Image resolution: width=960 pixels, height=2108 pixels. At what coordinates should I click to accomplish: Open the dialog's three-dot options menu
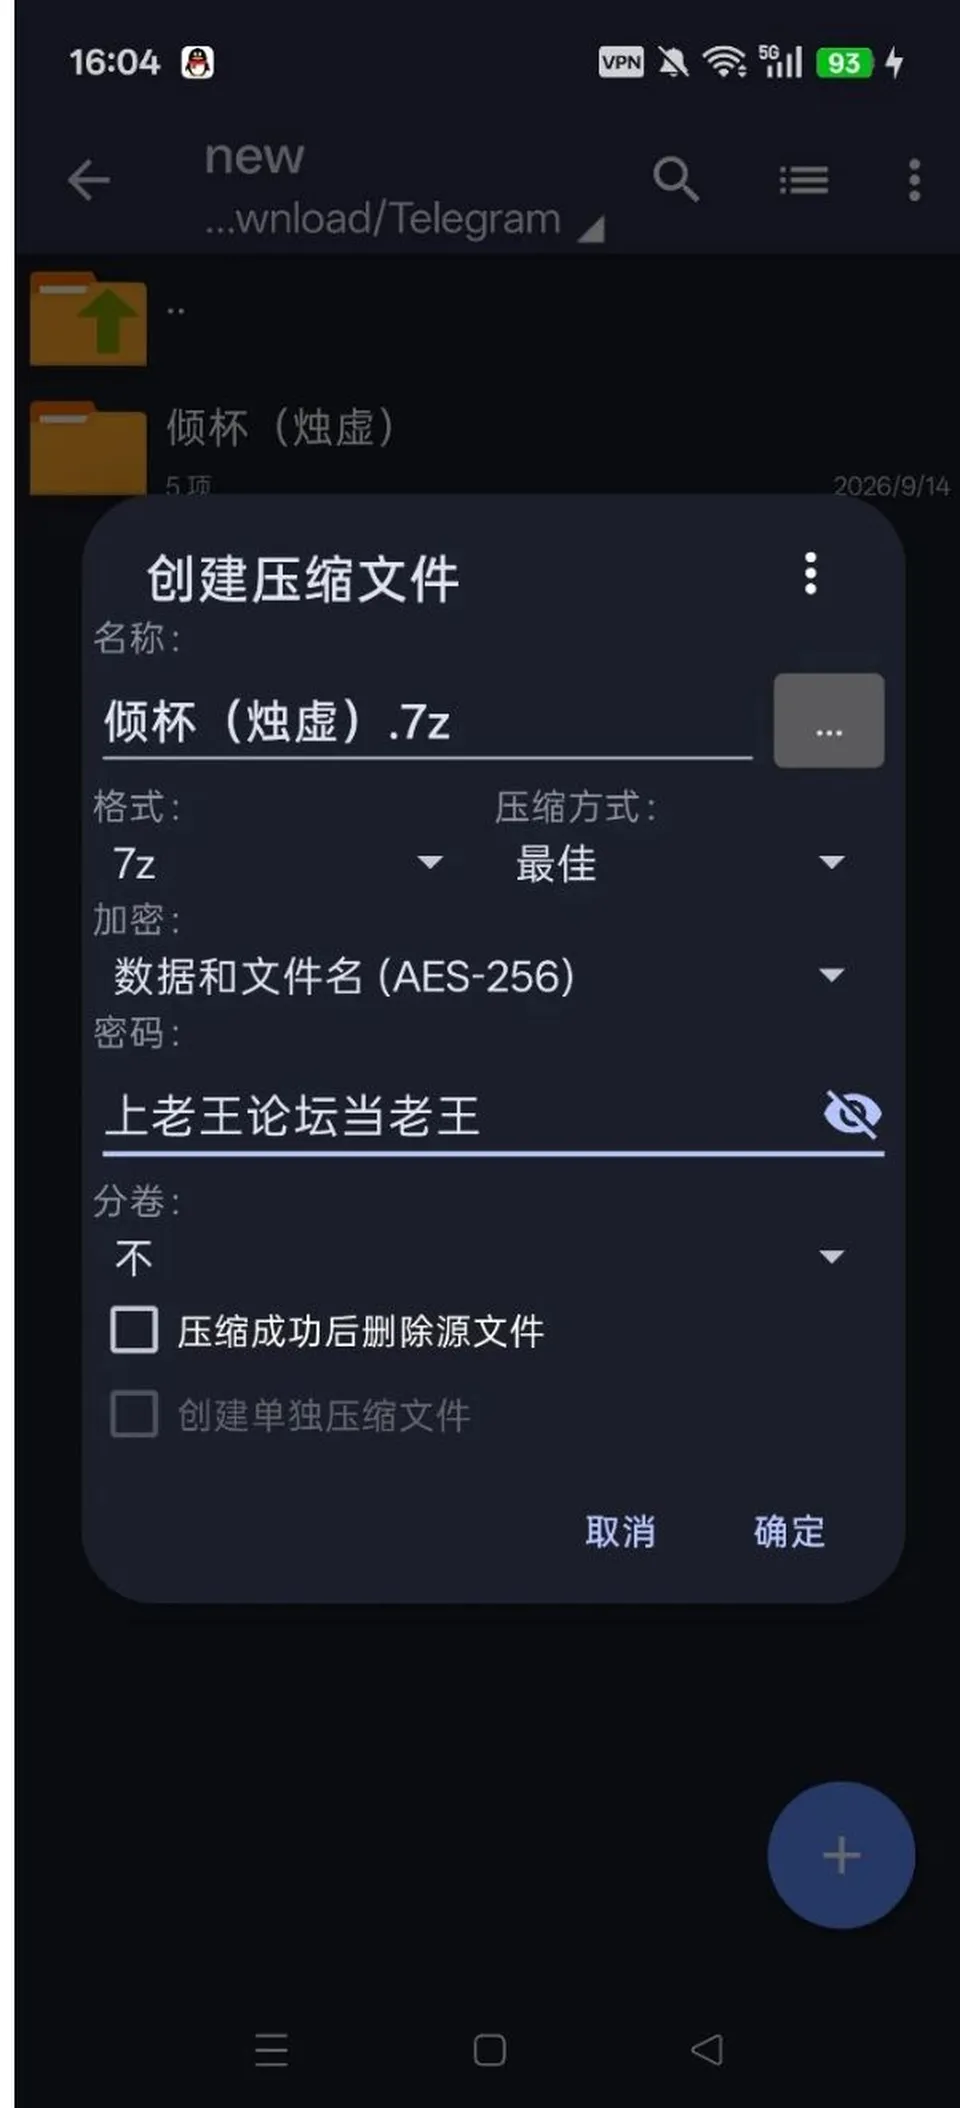[x=811, y=574]
